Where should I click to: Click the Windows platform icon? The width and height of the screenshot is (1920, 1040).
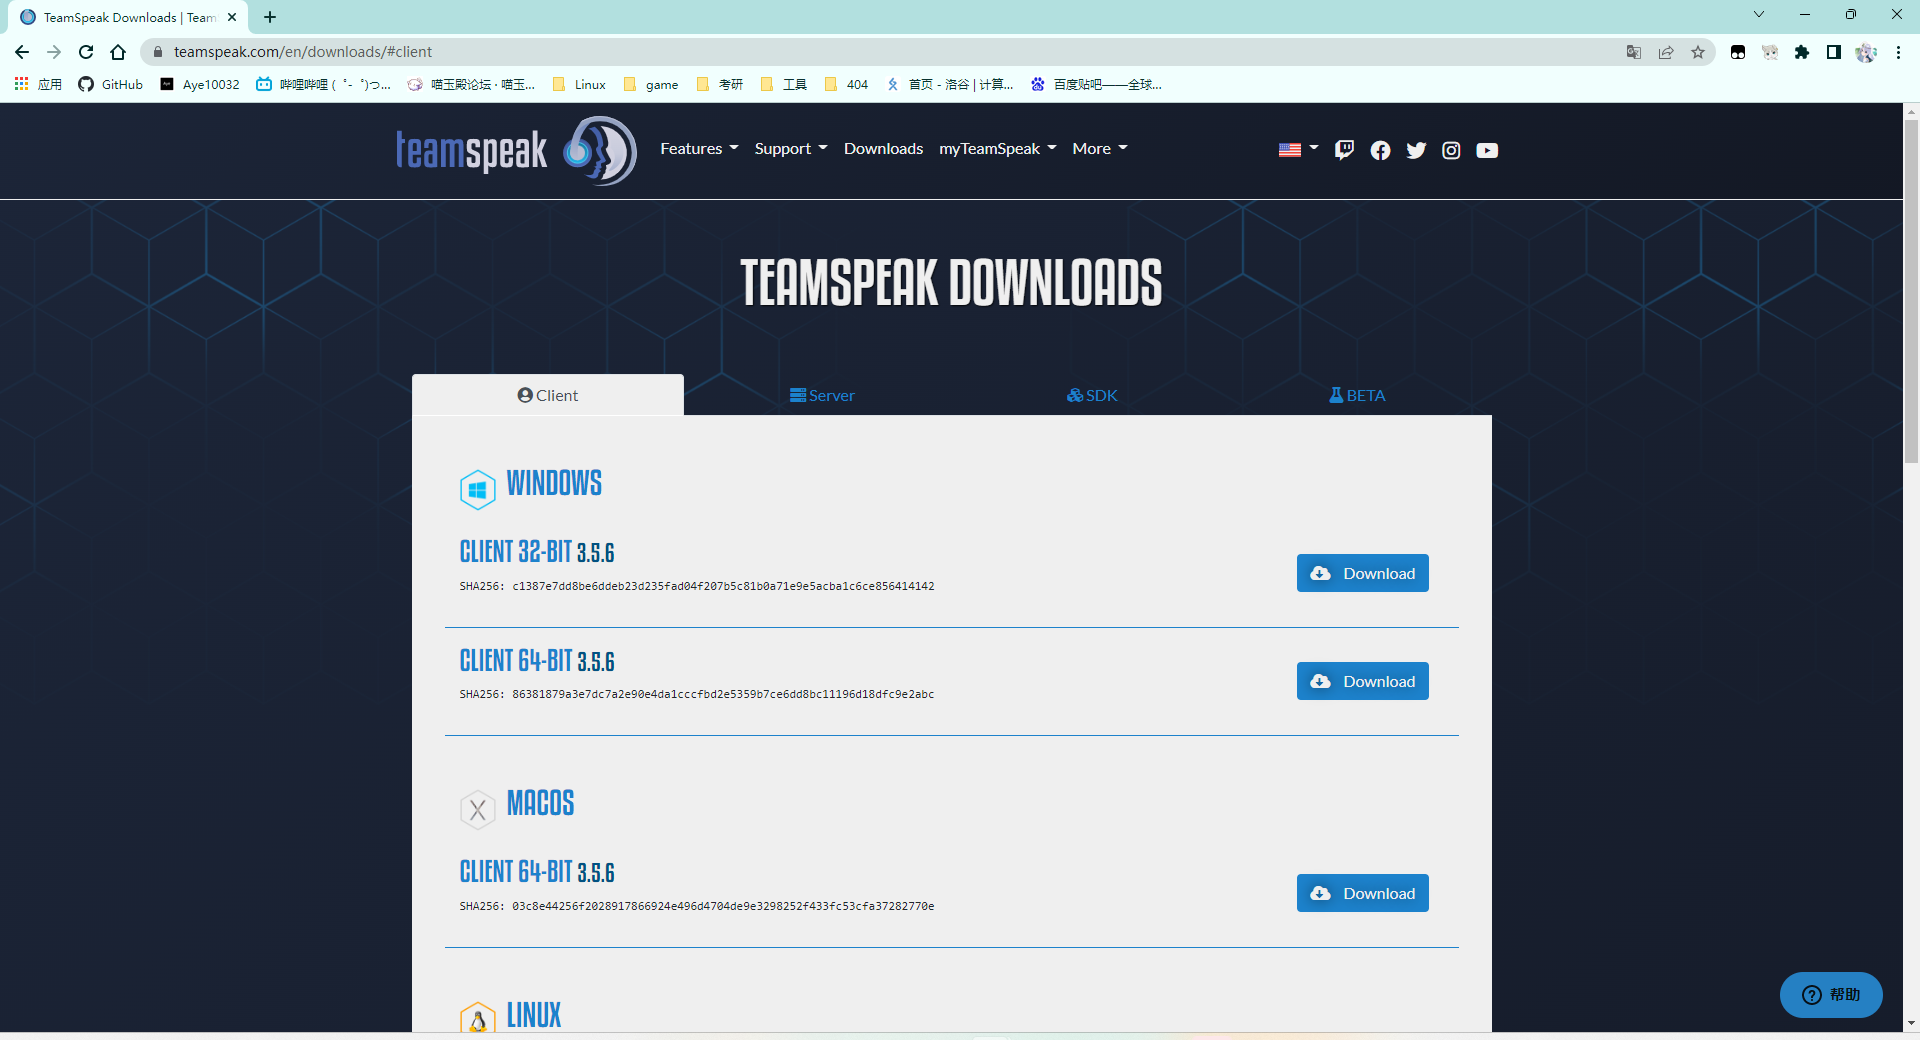coord(477,489)
